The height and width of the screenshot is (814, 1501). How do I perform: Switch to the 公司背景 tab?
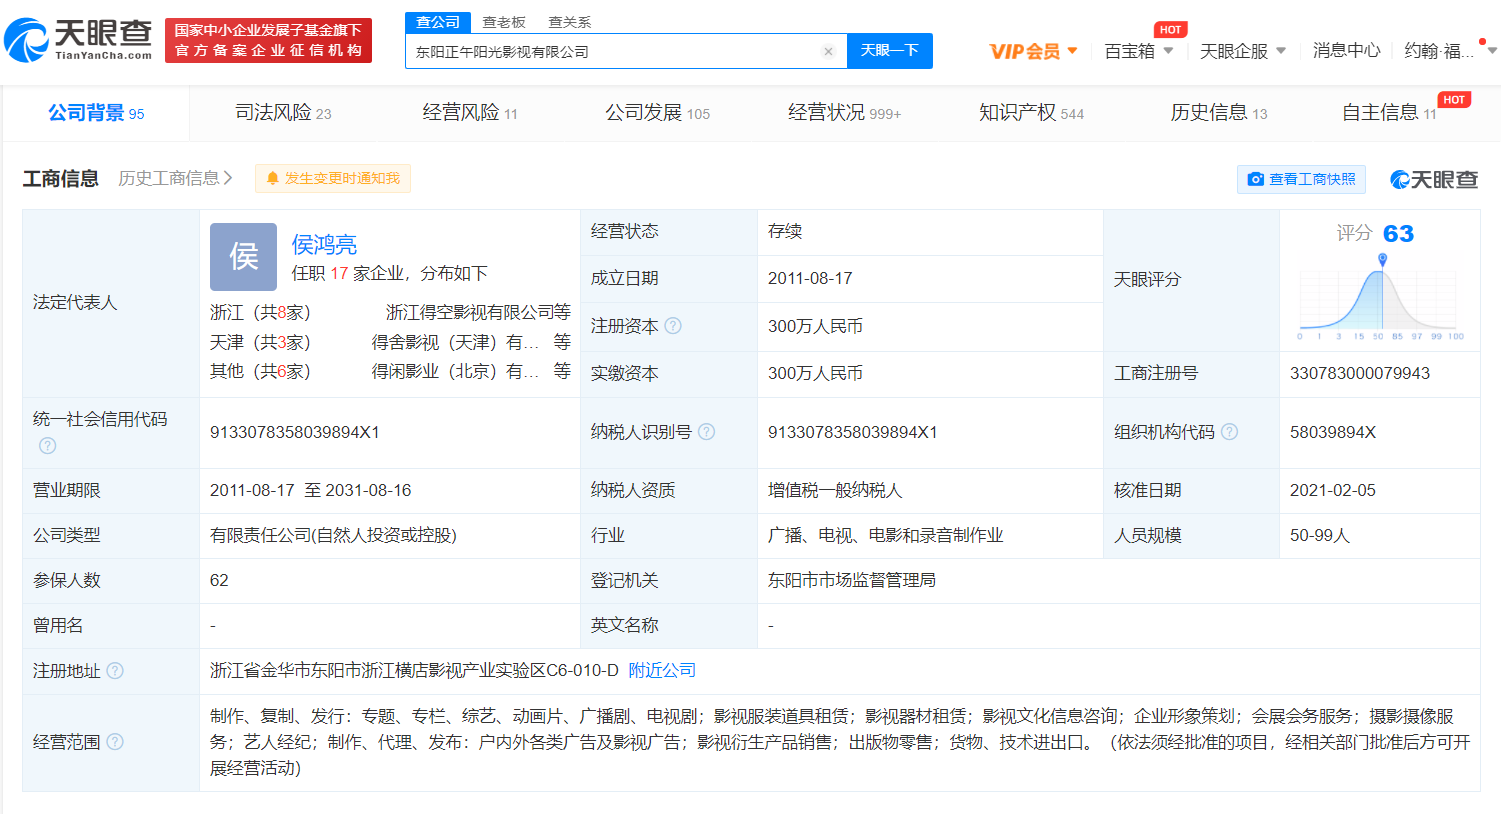coord(96,113)
